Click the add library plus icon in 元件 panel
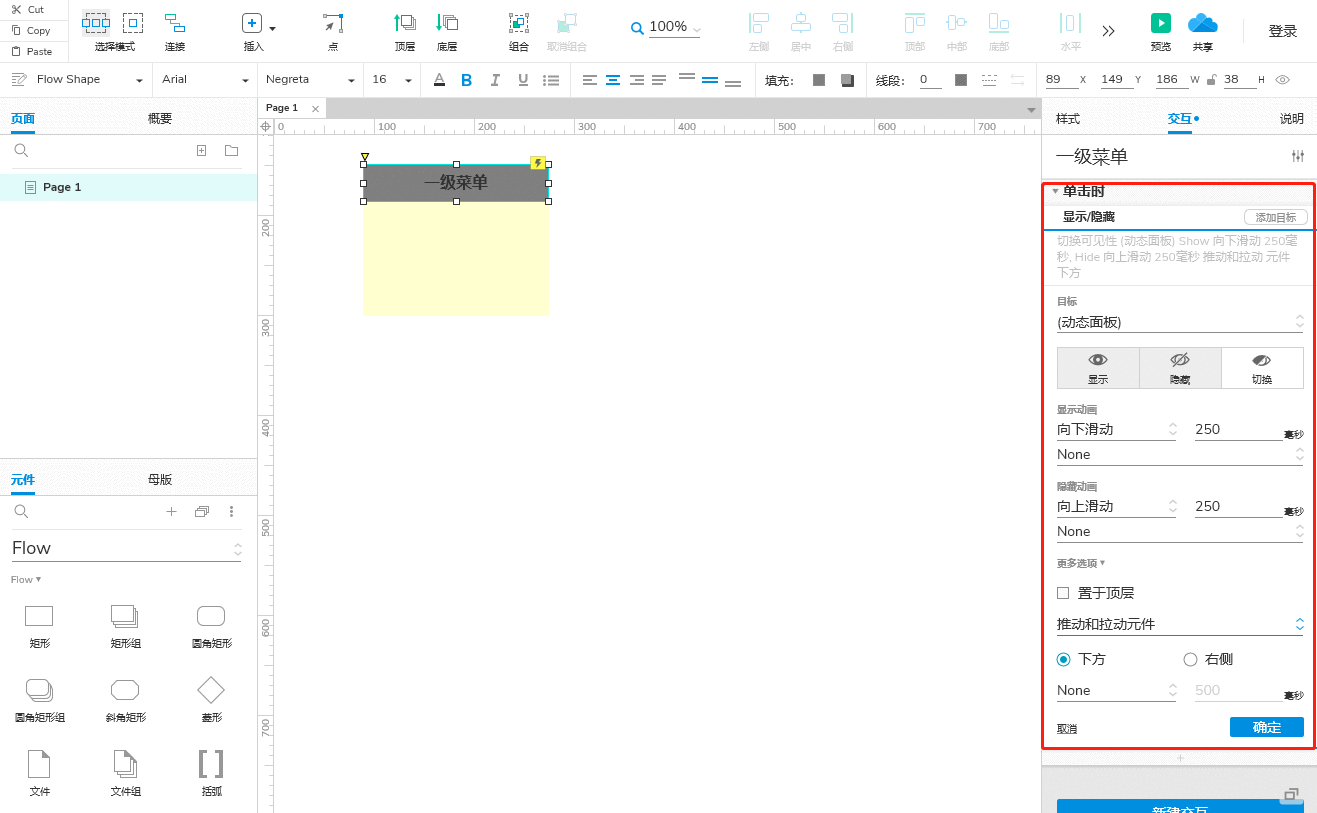 (x=171, y=511)
